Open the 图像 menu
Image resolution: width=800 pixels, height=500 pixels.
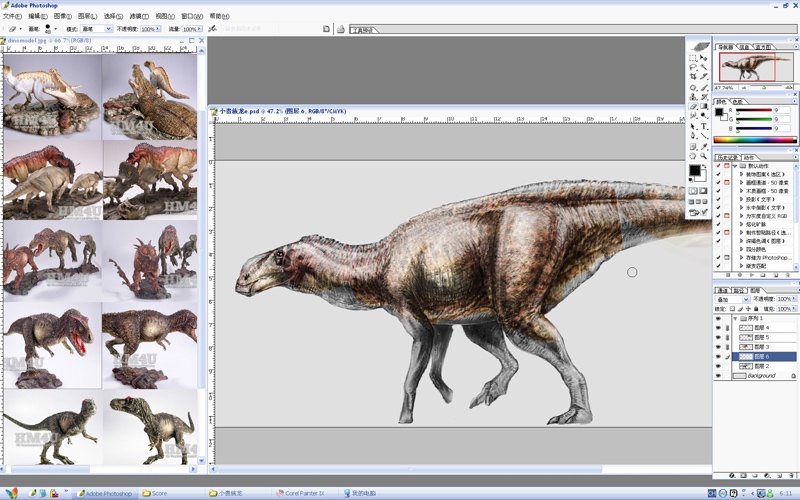click(x=63, y=16)
